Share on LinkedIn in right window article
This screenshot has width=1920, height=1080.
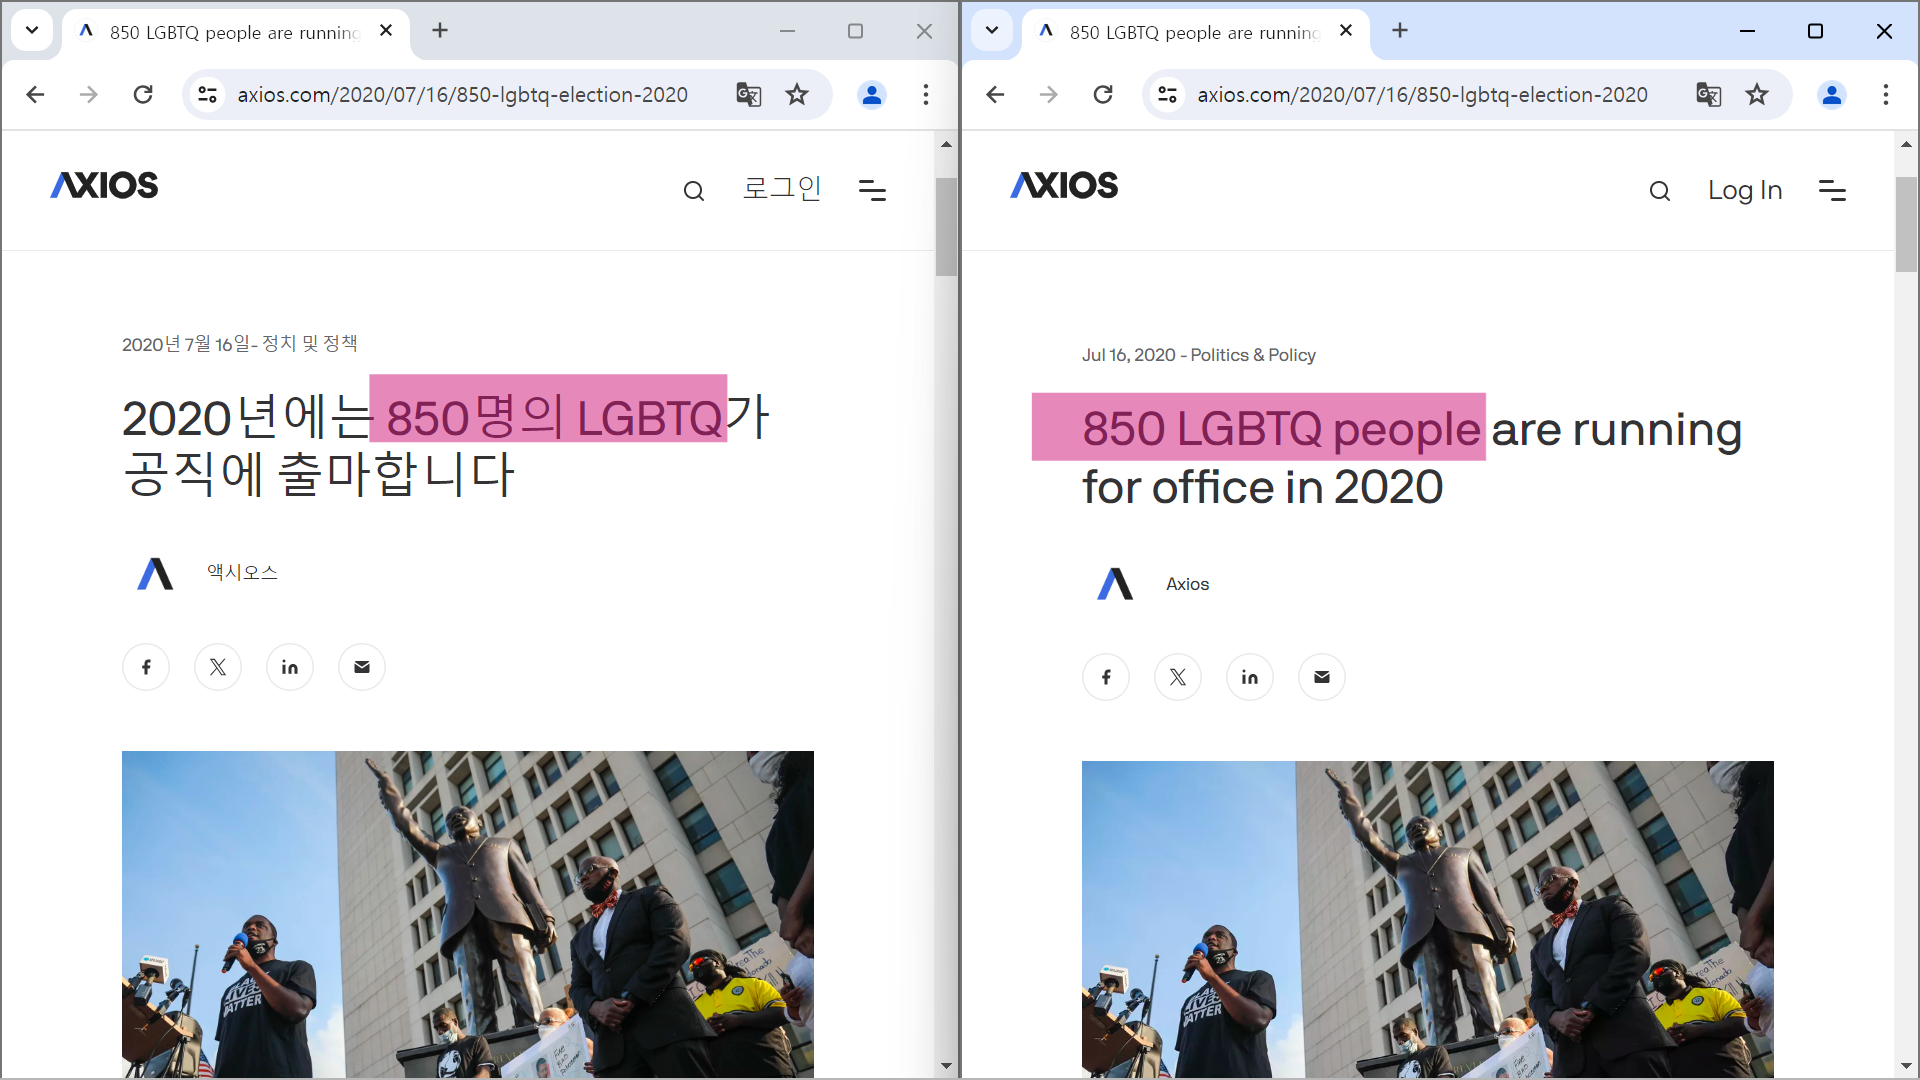(x=1250, y=677)
